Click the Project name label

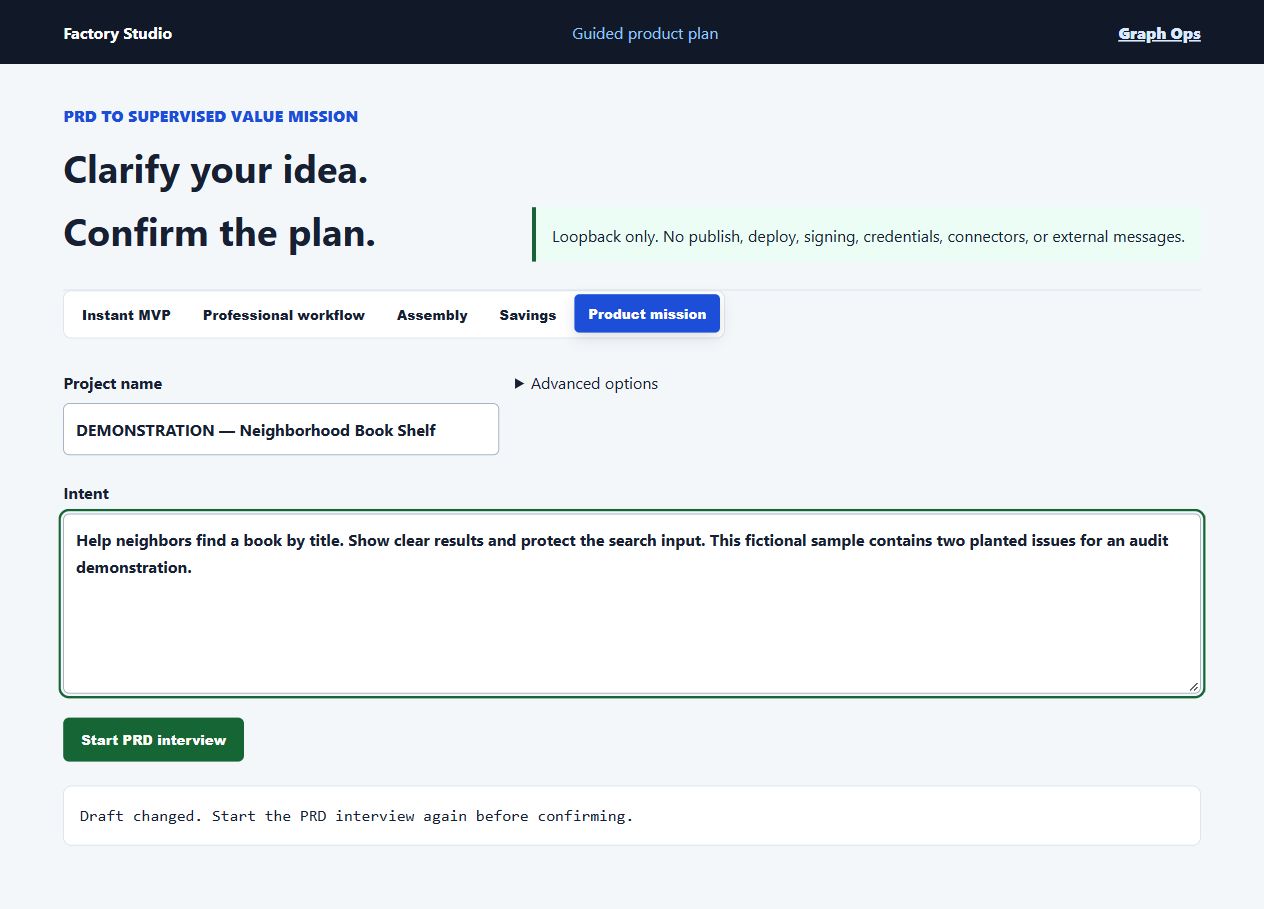[113, 383]
